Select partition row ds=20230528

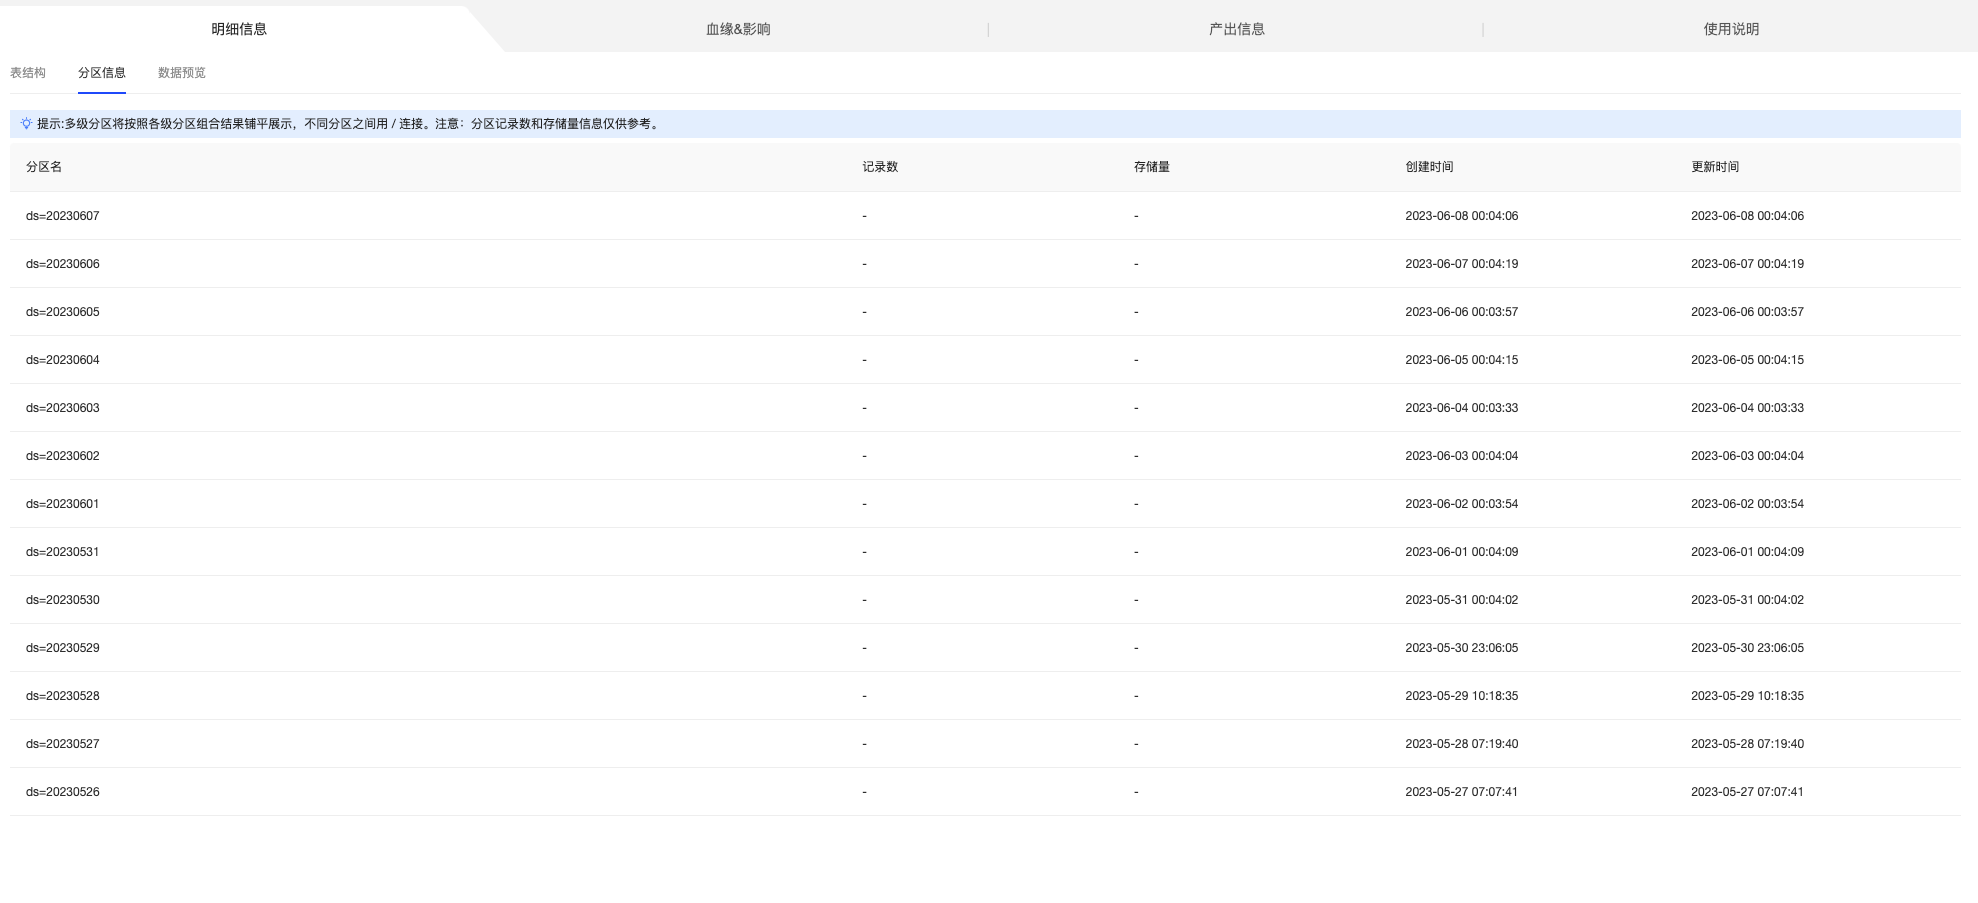(x=63, y=696)
